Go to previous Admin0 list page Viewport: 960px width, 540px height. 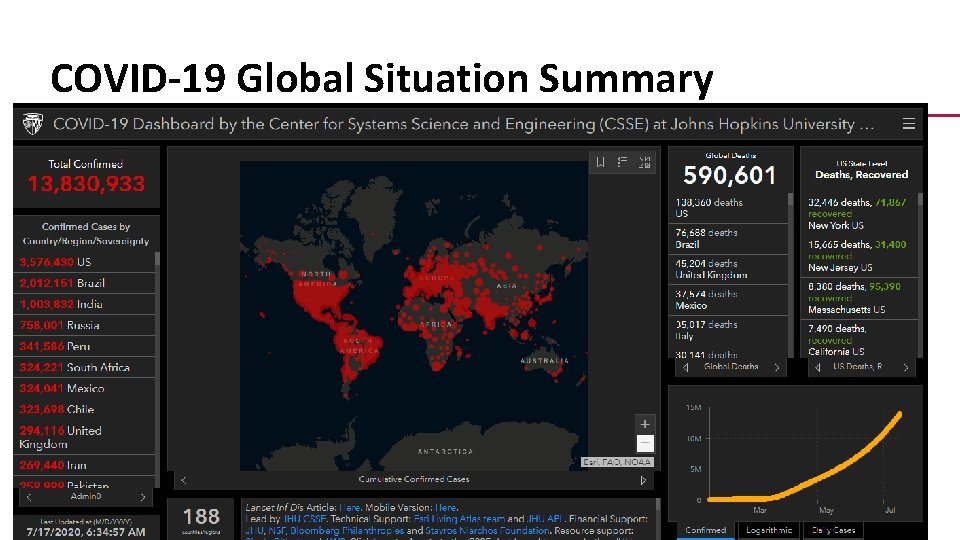tap(29, 497)
